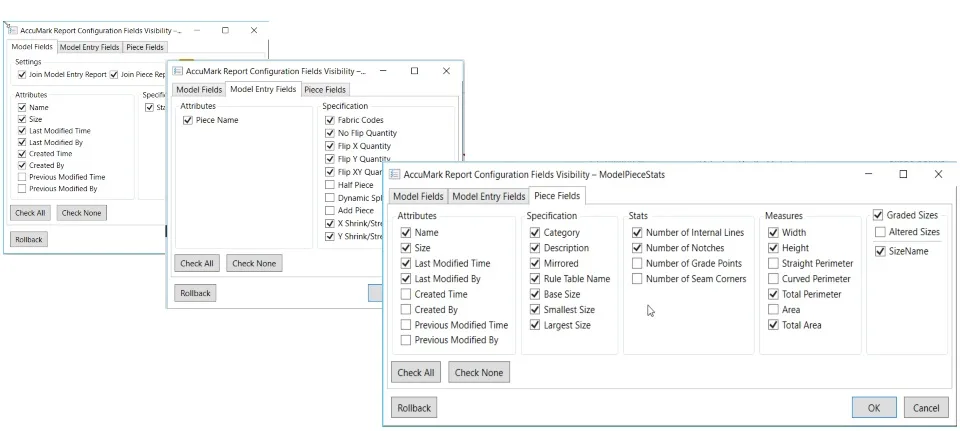Image resolution: width=960 pixels, height=431 pixels.
Task: Toggle the Base Size checkbox
Action: [x=534, y=294]
